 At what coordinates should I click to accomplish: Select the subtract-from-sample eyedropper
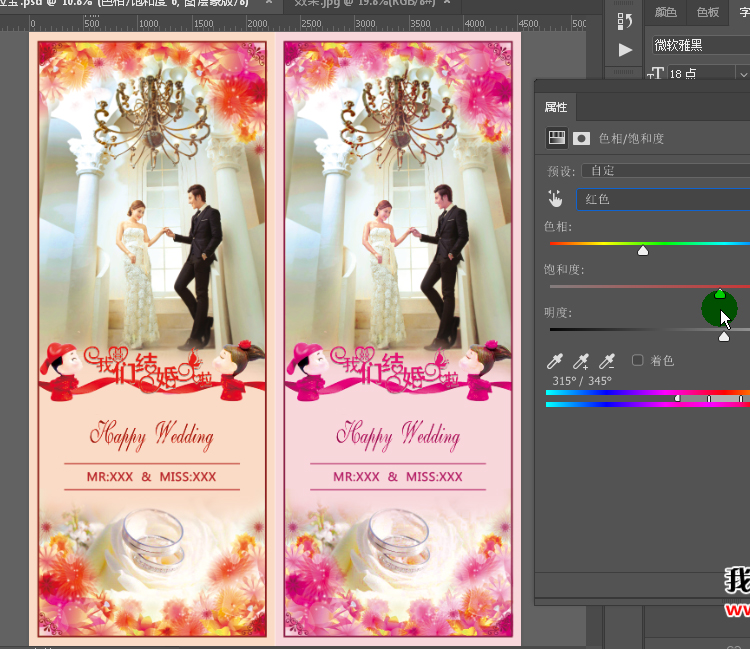(x=607, y=361)
